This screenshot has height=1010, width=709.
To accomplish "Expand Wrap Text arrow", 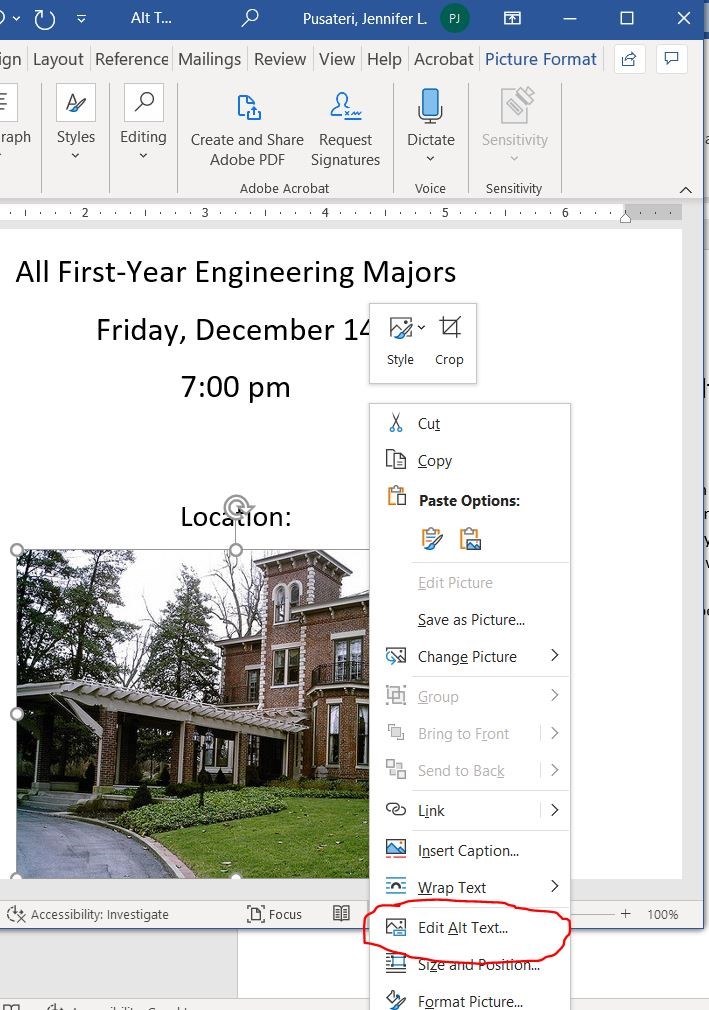I will 554,886.
